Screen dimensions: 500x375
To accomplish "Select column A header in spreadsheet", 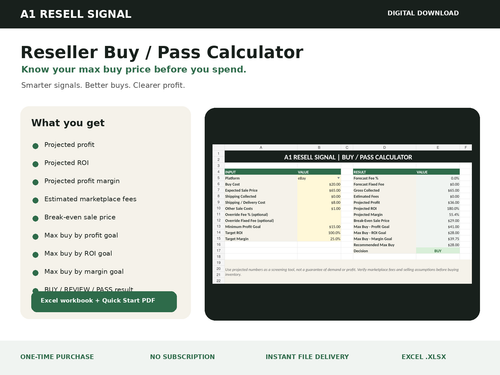I will (261, 147).
